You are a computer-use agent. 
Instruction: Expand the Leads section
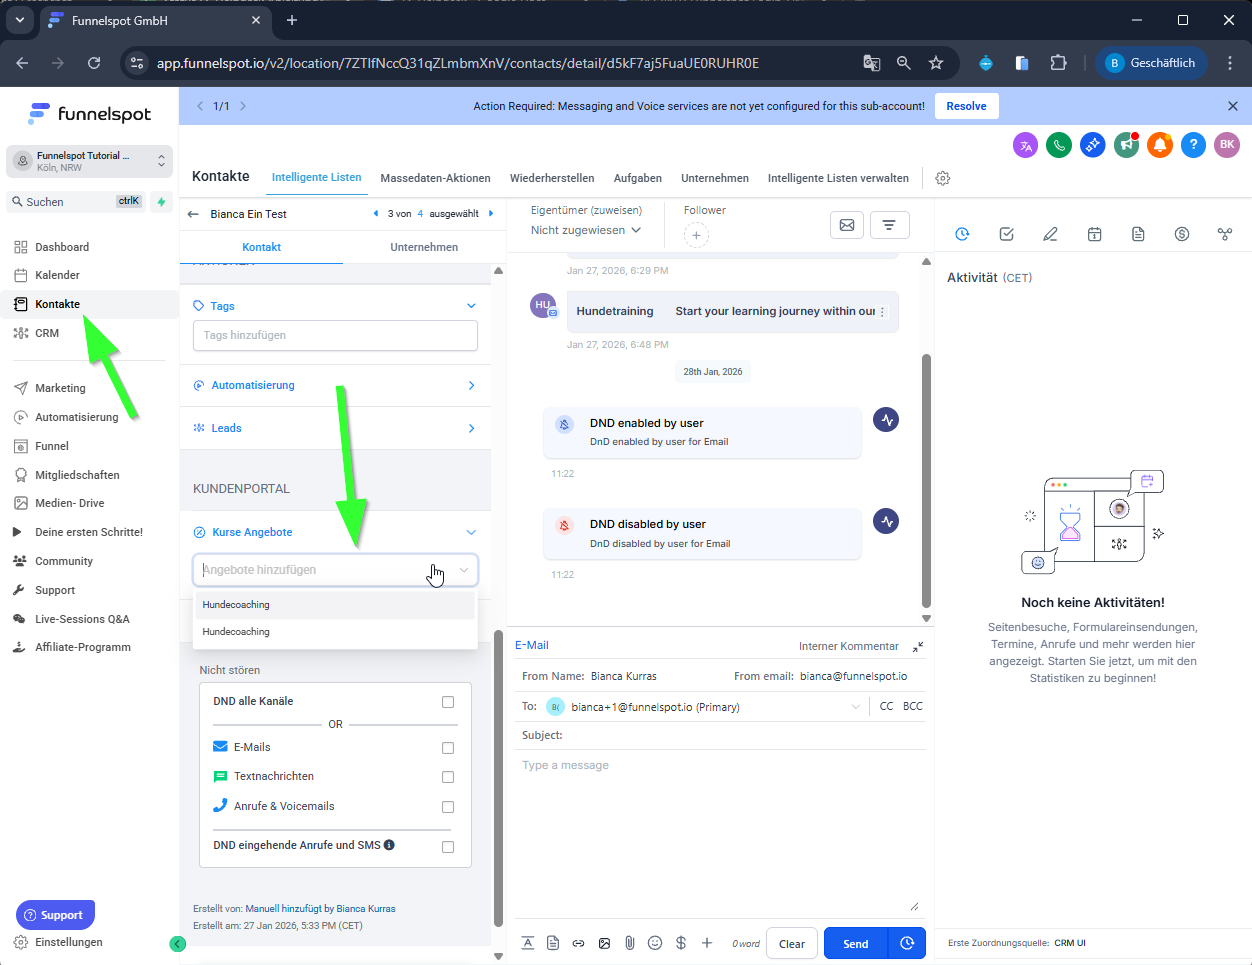(472, 429)
